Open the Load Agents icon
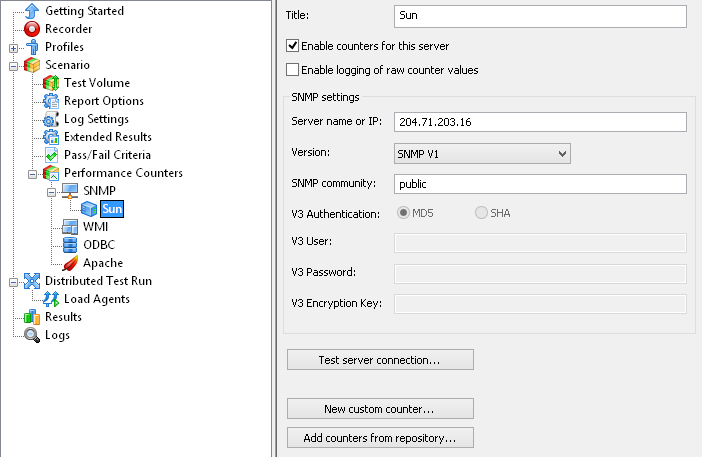Screen dimensions: 702x457 tap(51, 299)
